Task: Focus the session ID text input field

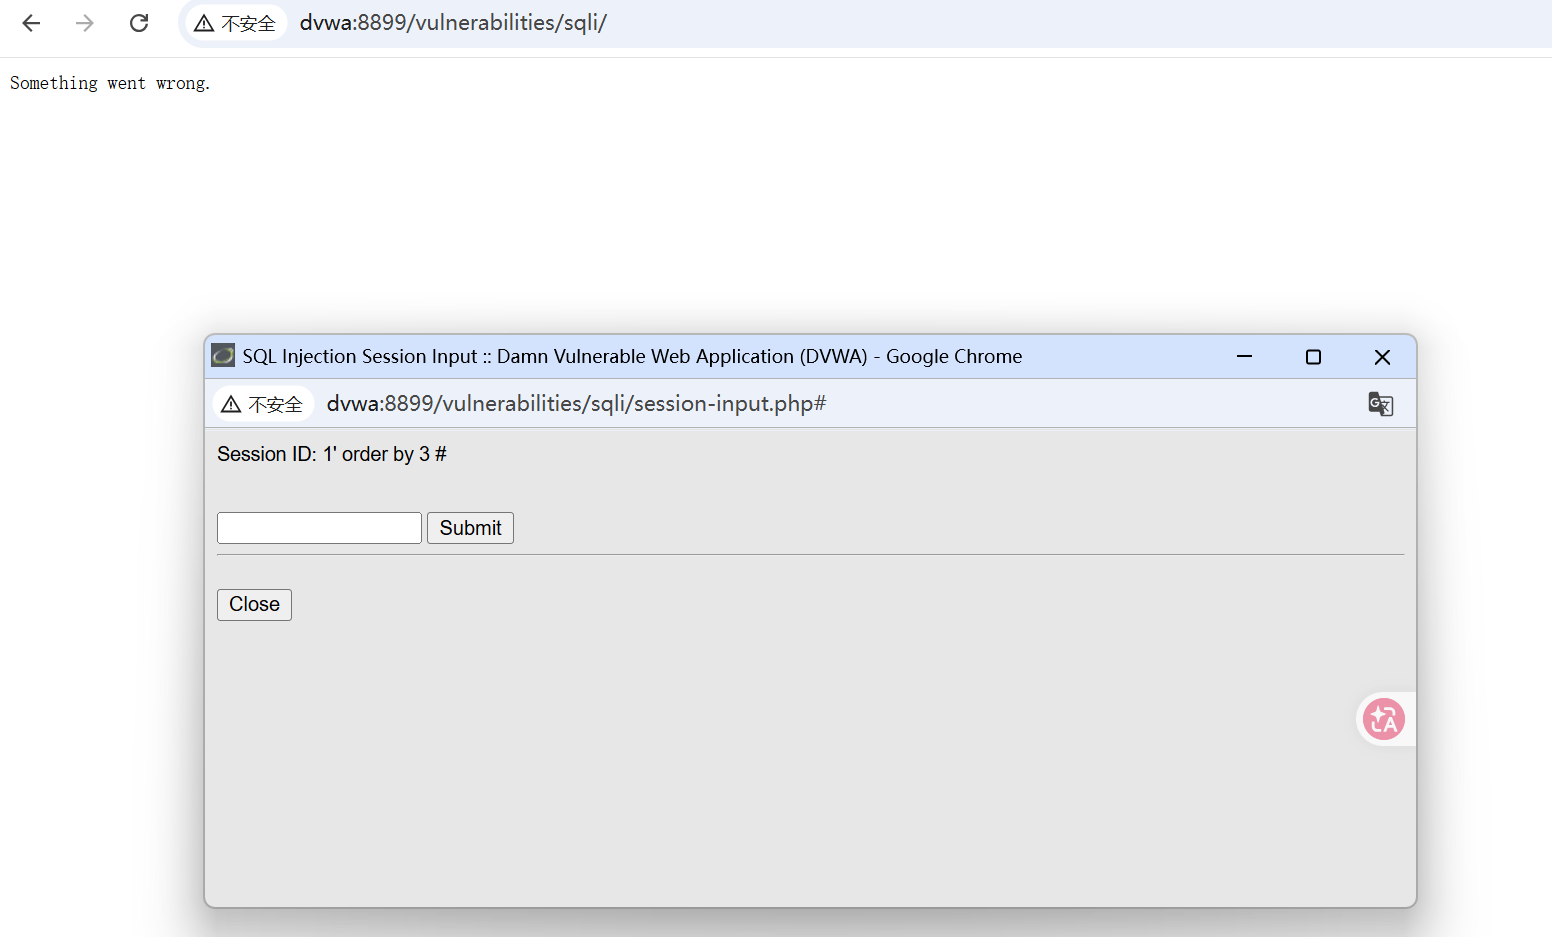Action: click(x=319, y=528)
